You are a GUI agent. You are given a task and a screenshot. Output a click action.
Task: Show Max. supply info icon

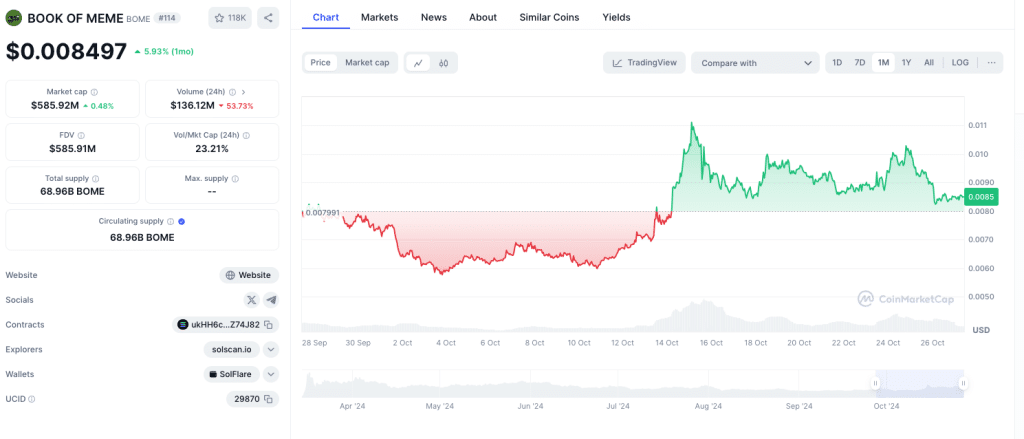[235, 178]
